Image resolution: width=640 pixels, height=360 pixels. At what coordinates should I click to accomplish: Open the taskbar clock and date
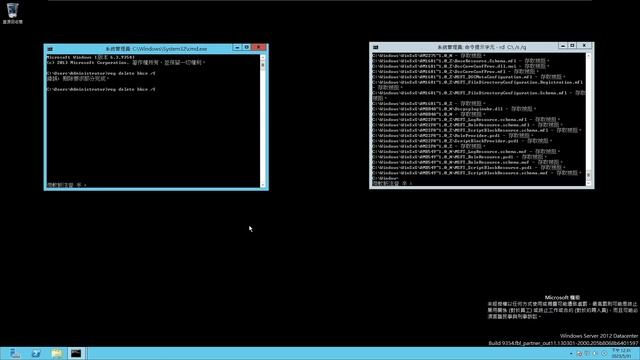point(621,353)
